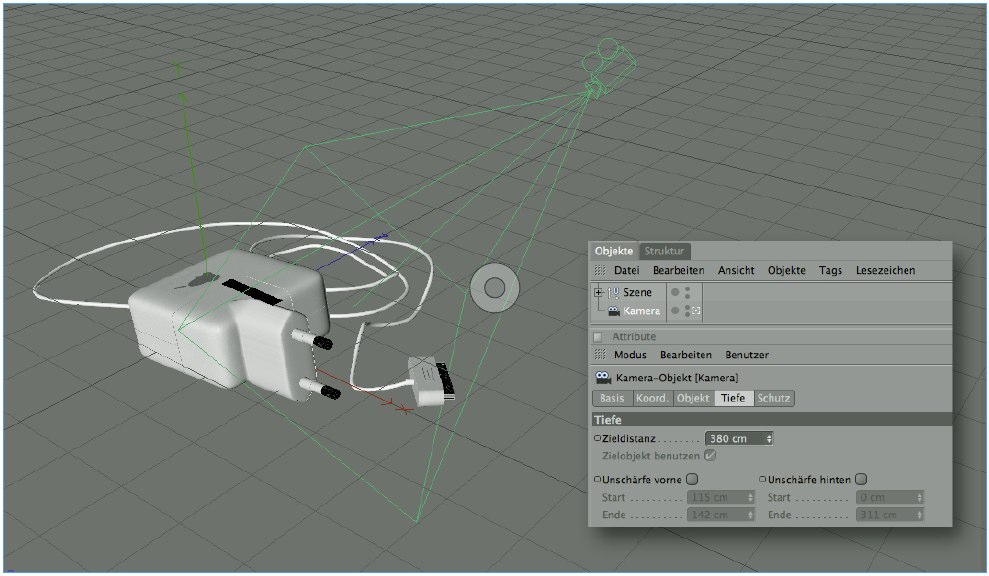Open the Datei menu
Image resolution: width=989 pixels, height=576 pixels.
tap(626, 270)
